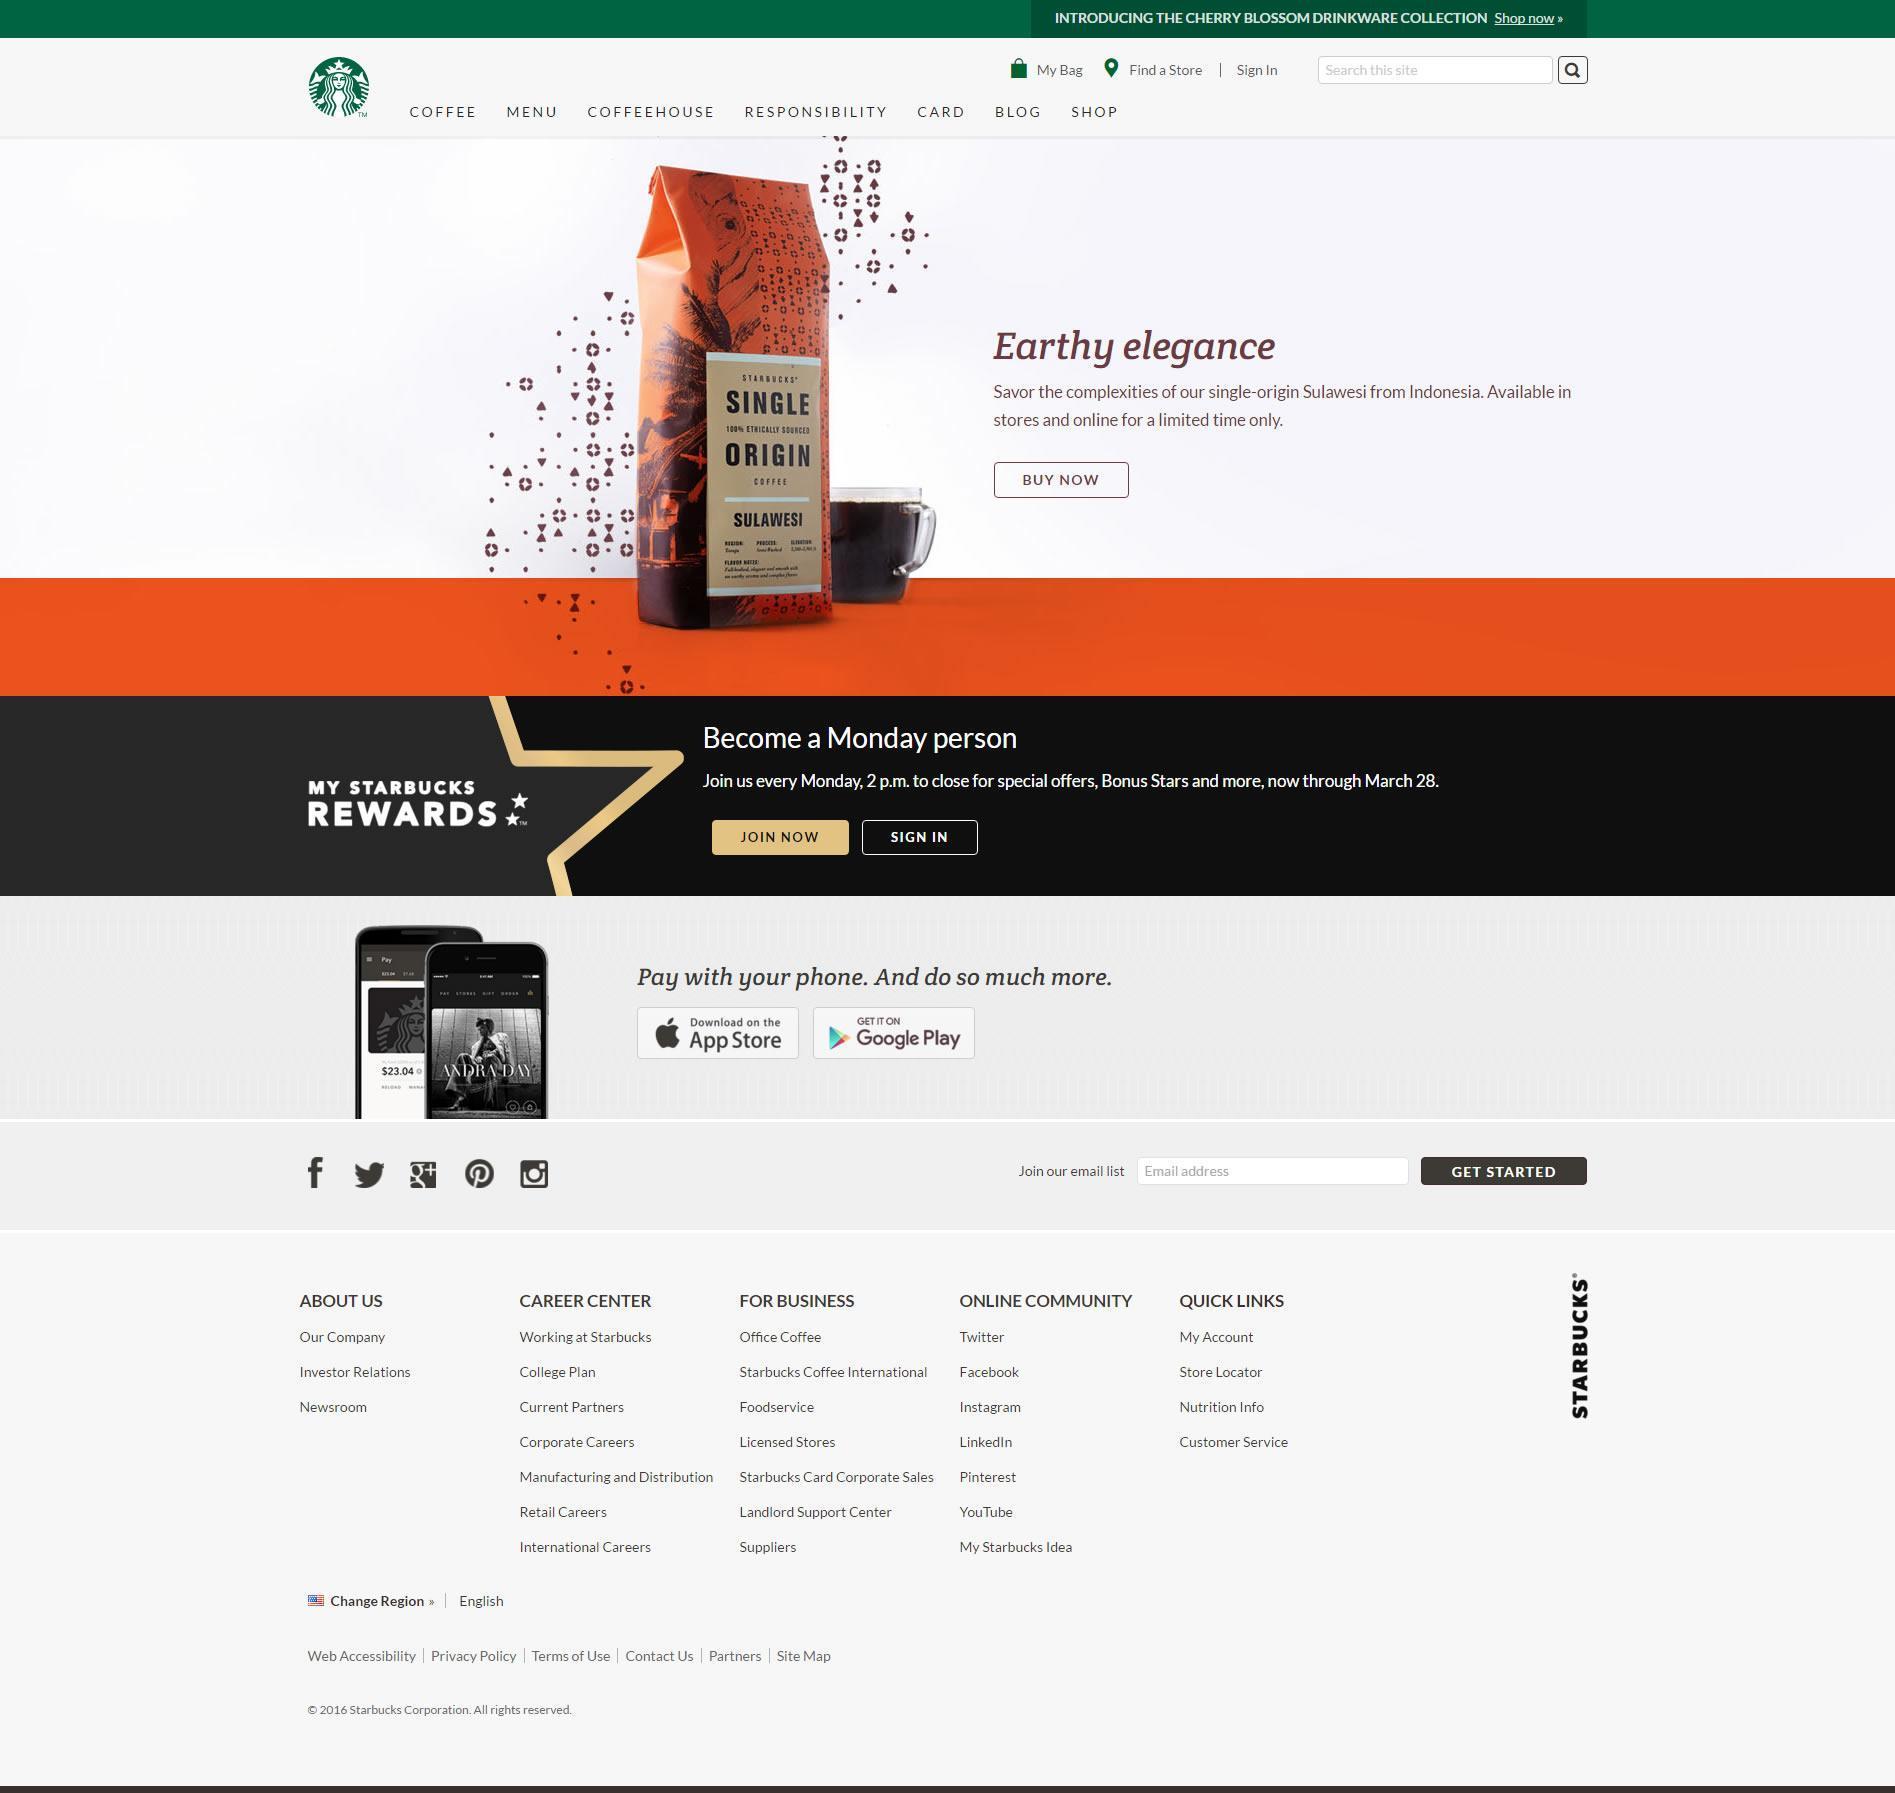The height and width of the screenshot is (1793, 1895).
Task: Open the RESPONSIBILITY navigation item
Action: point(816,112)
